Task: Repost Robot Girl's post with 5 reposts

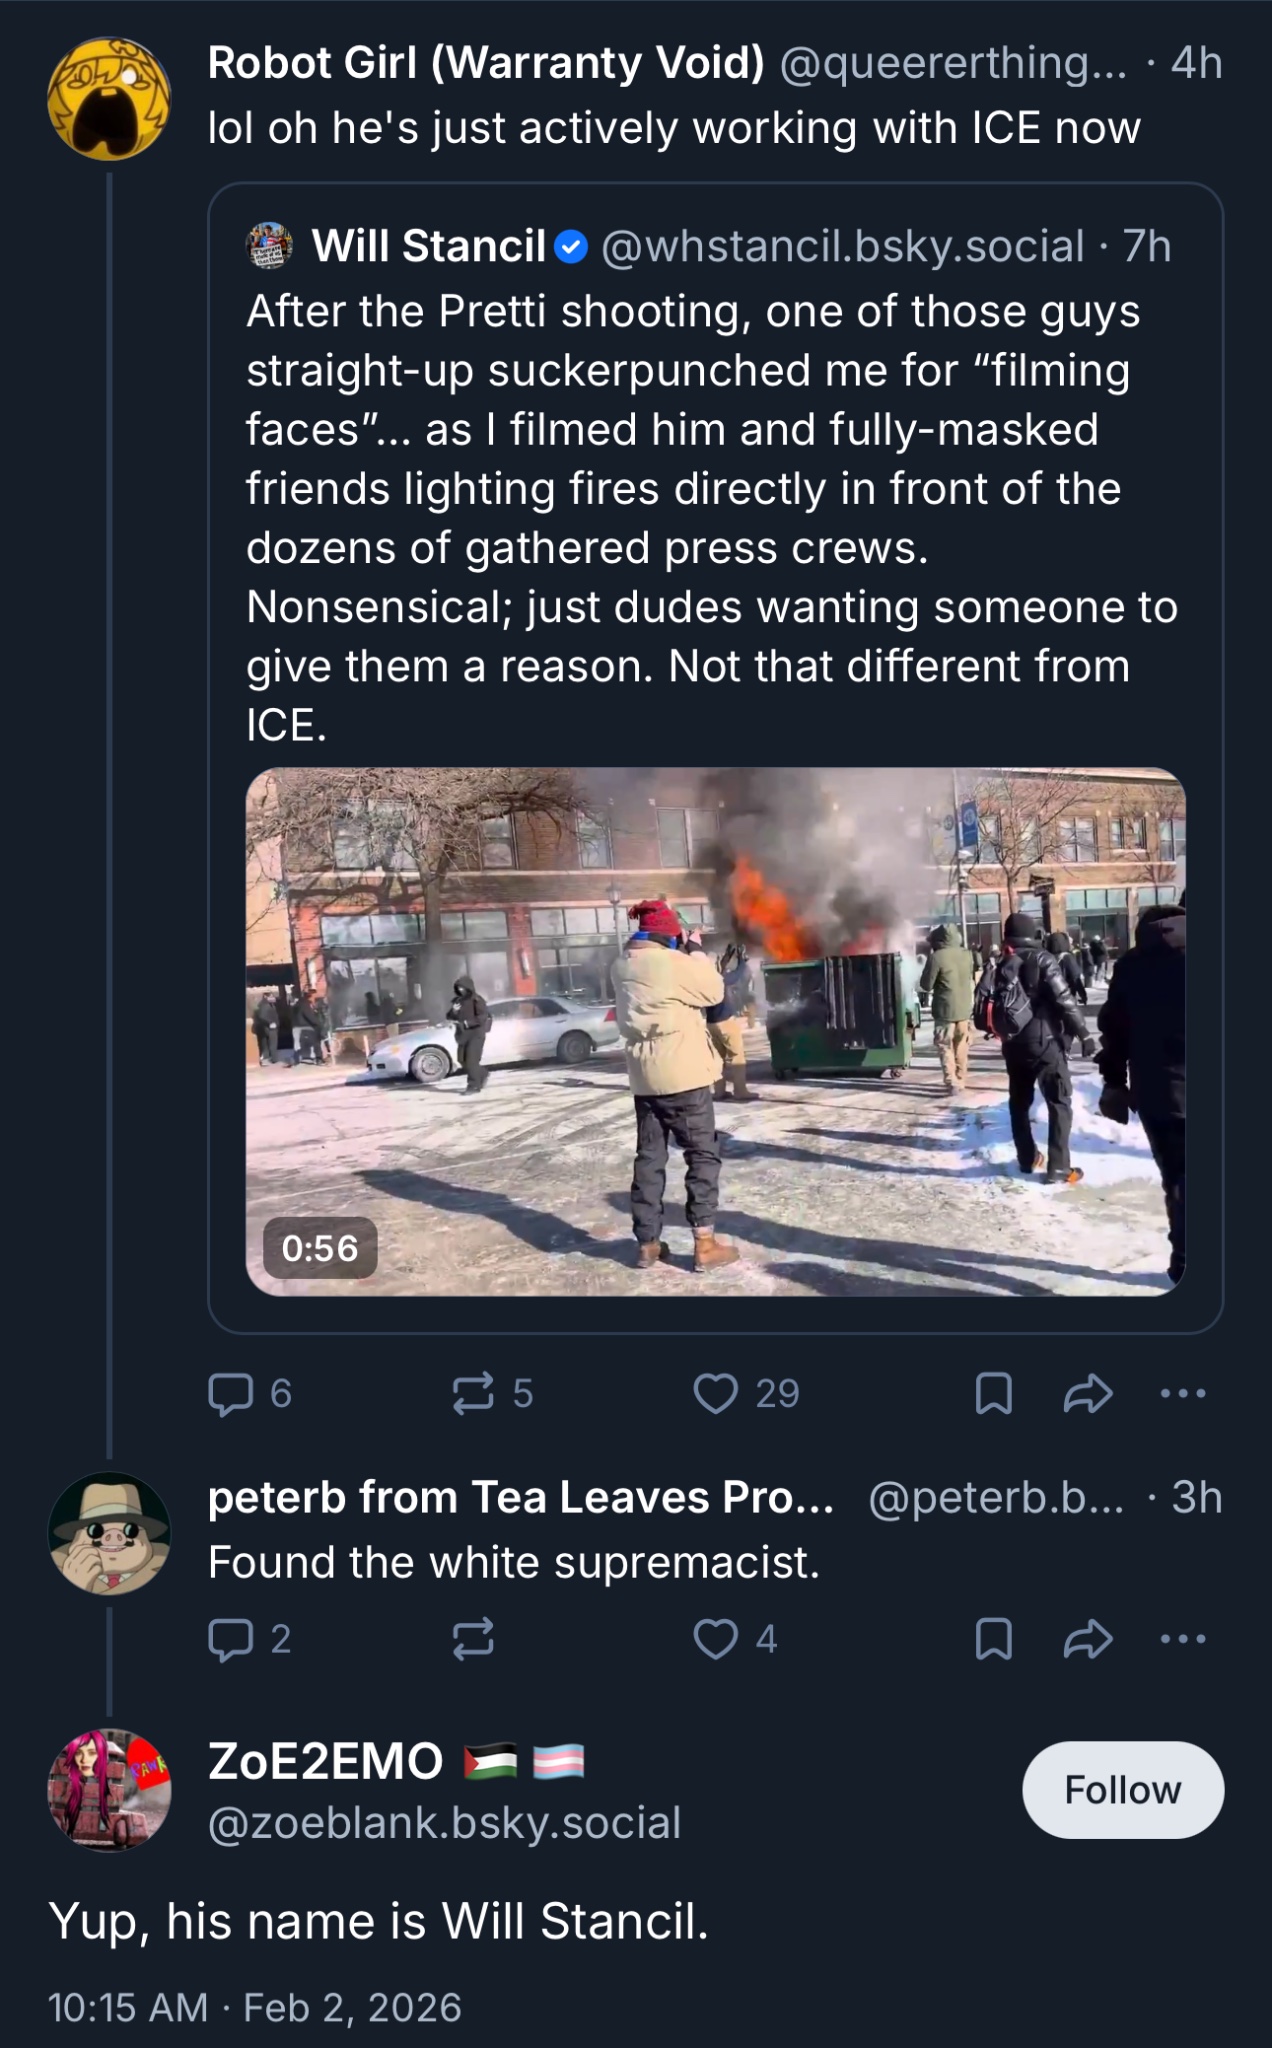Action: click(492, 1393)
